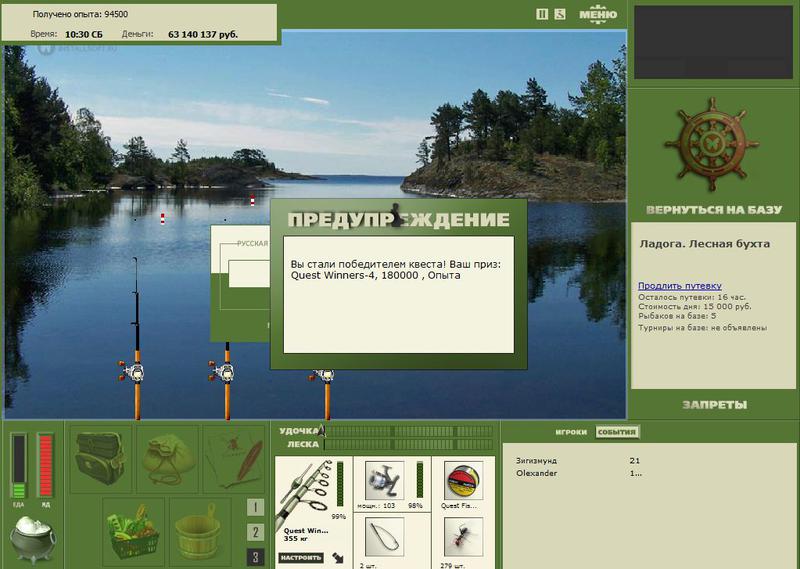
Task: Click ВЕРНУТЬСЯ НА БАЗУ to return to base
Action: [714, 210]
